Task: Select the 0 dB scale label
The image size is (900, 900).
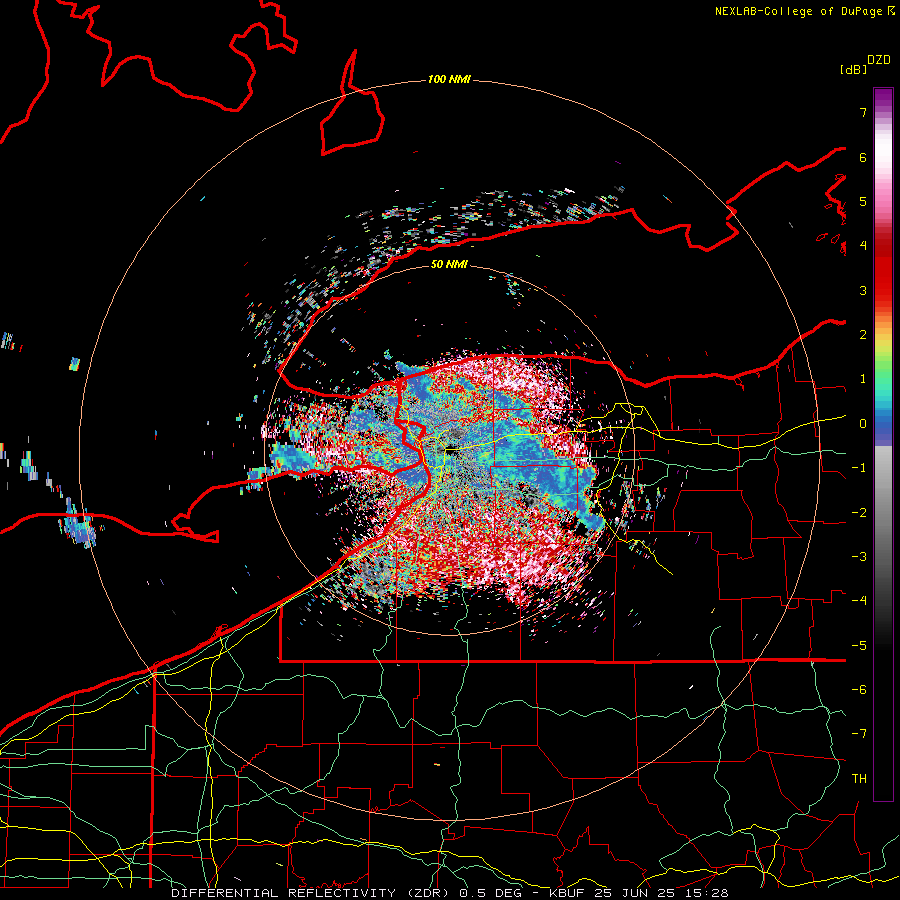Action: pyautogui.click(x=863, y=424)
